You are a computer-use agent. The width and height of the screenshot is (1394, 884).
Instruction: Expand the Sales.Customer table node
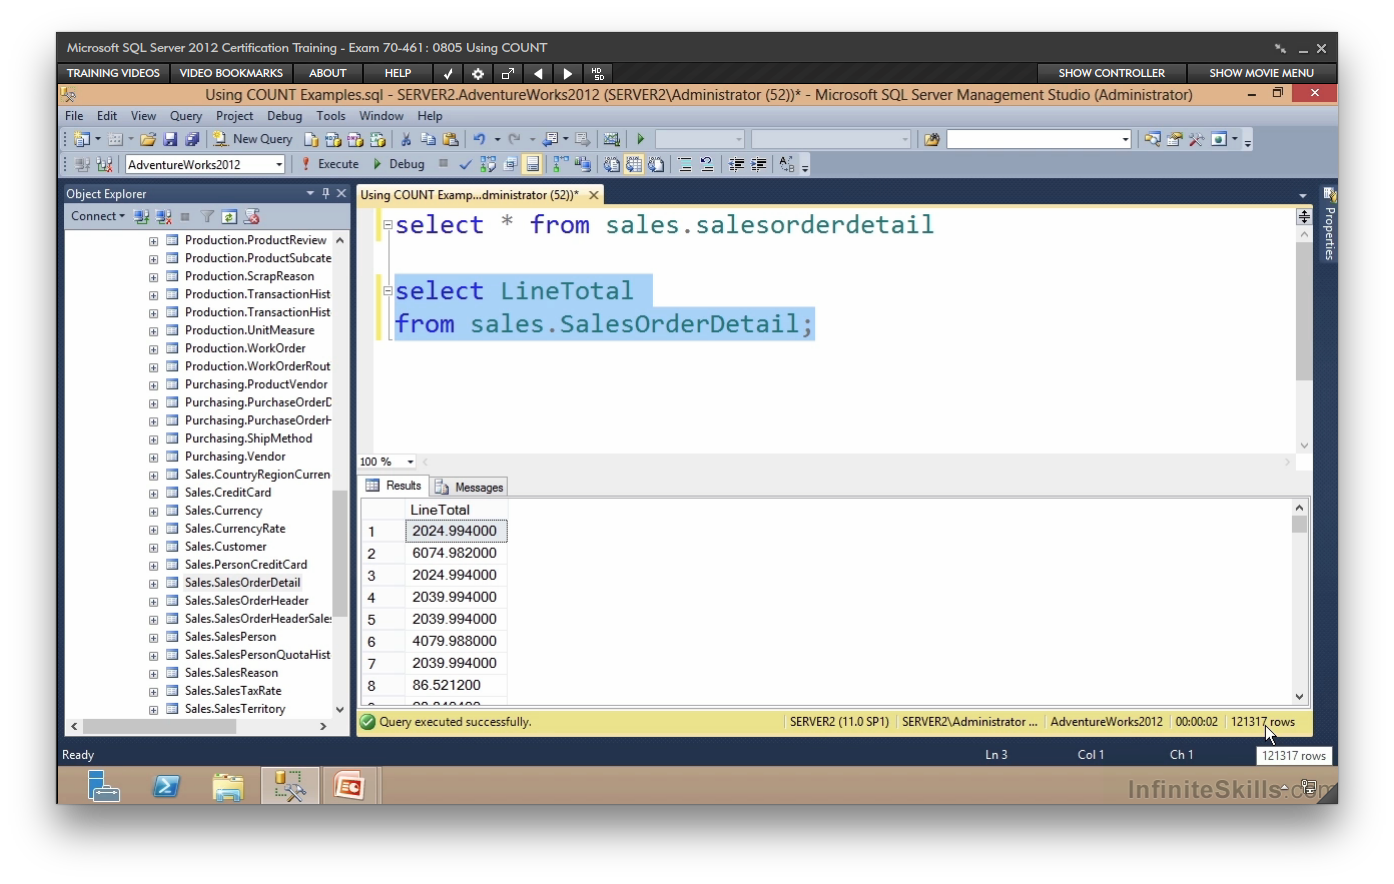[153, 547]
